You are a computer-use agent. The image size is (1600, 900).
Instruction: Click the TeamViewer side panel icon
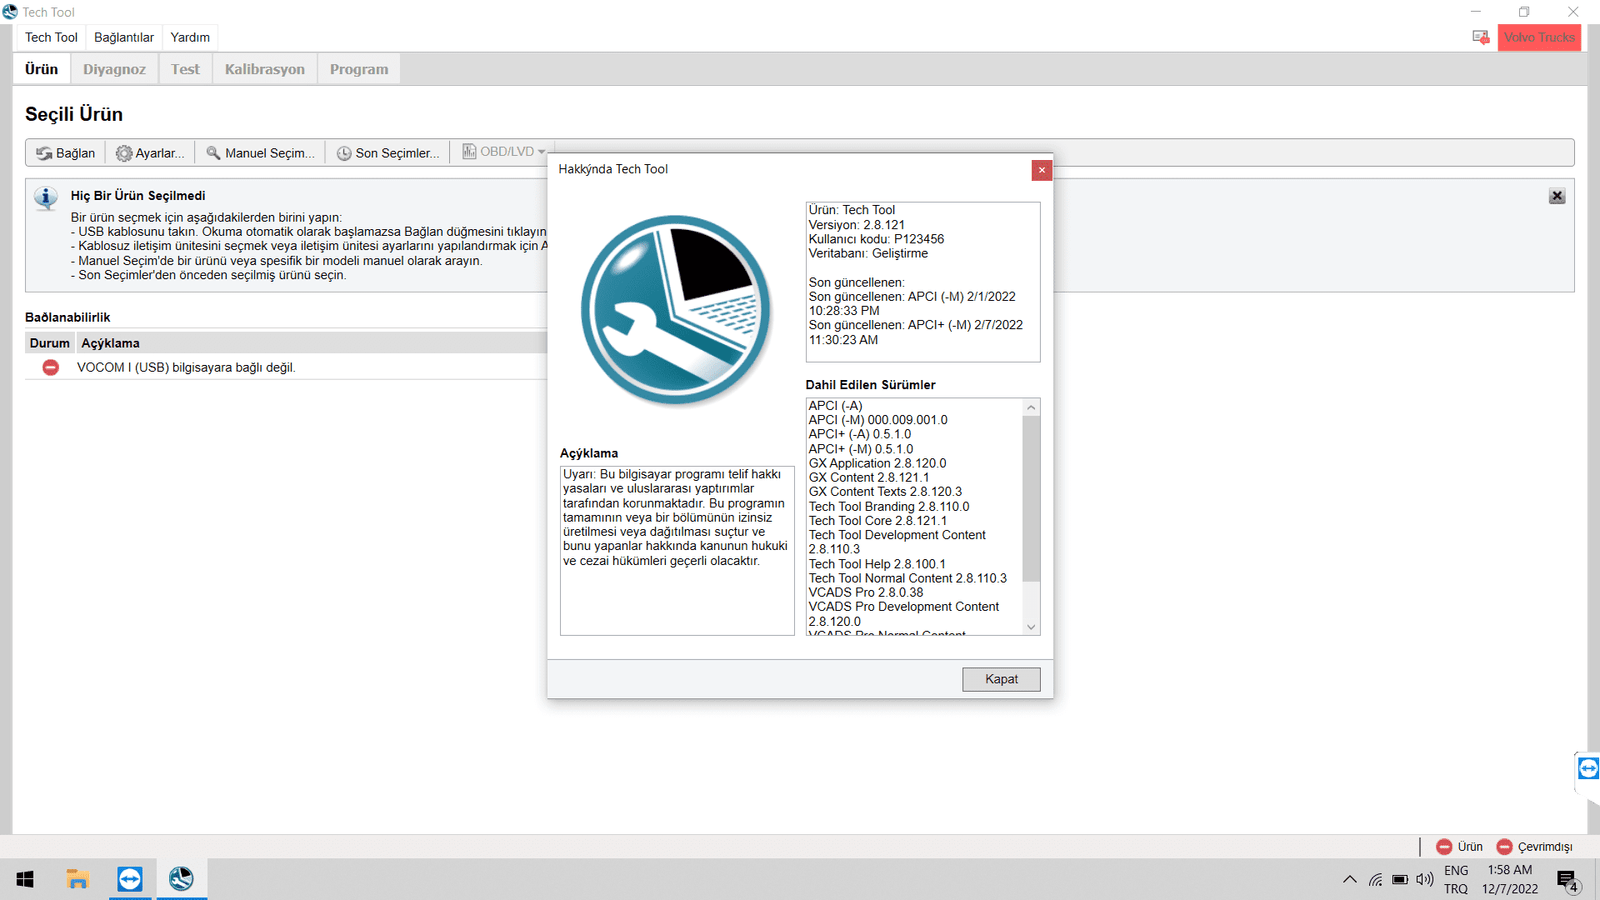[x=1588, y=768]
